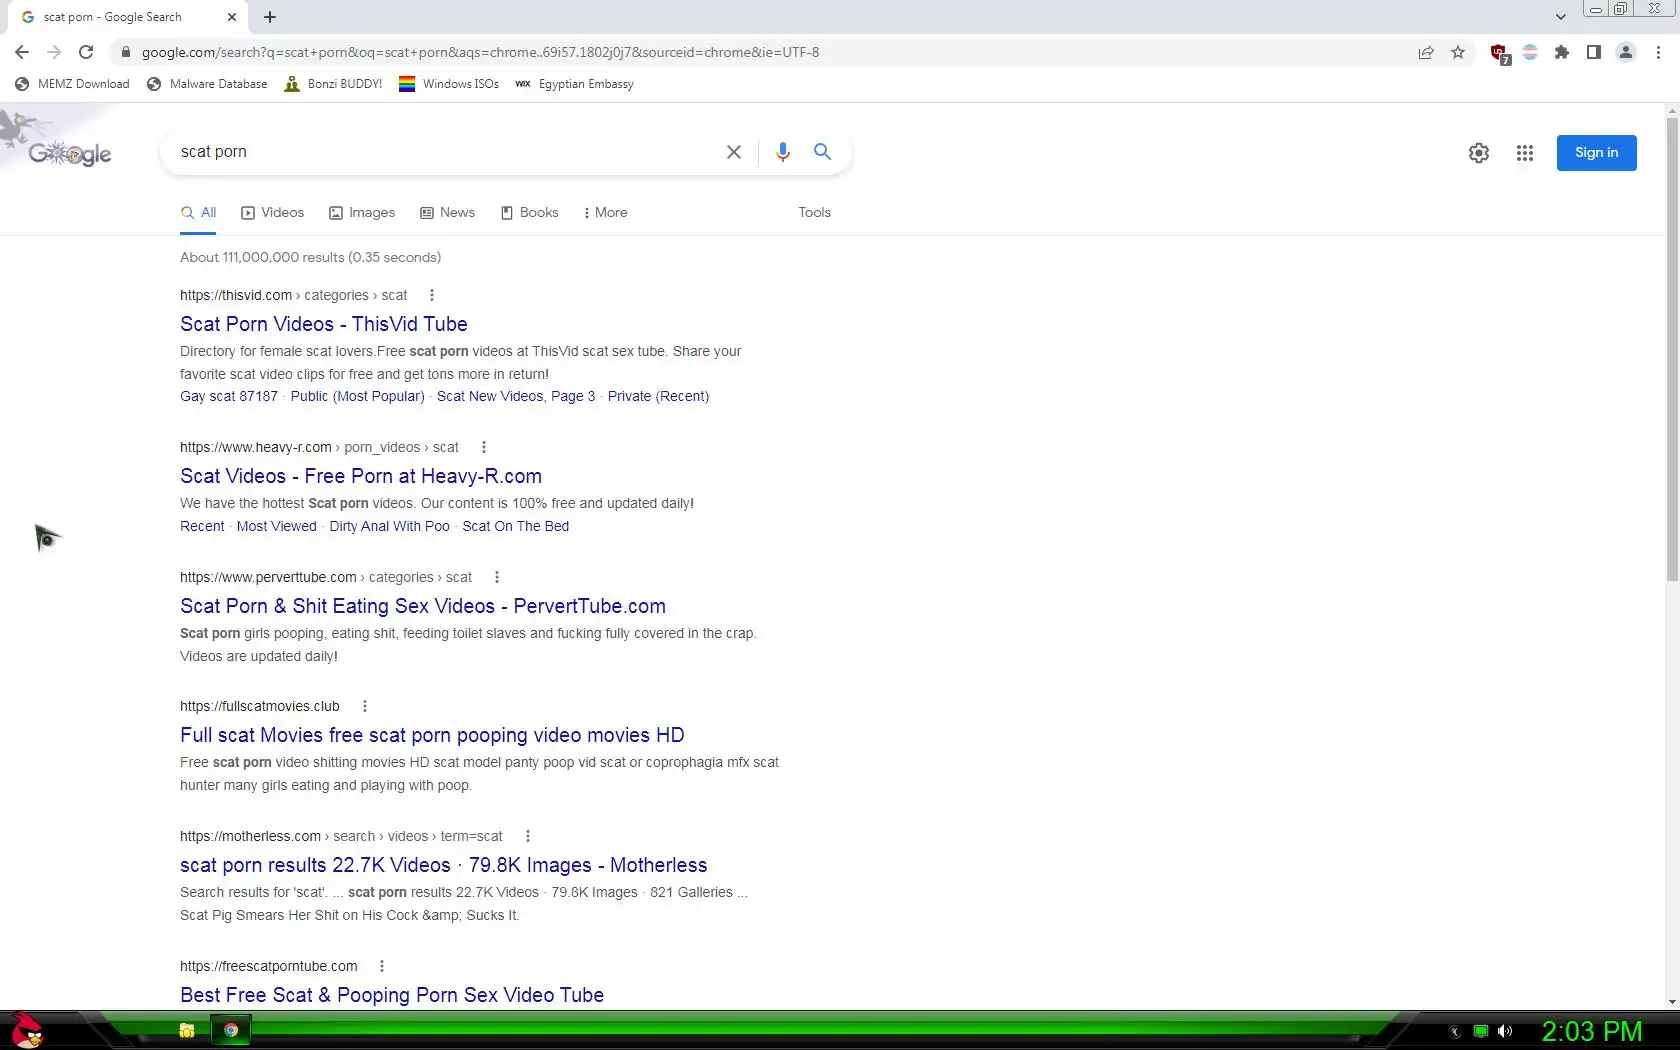Go back to the previous page
Screen dimensions: 1680x1050
click(22, 52)
